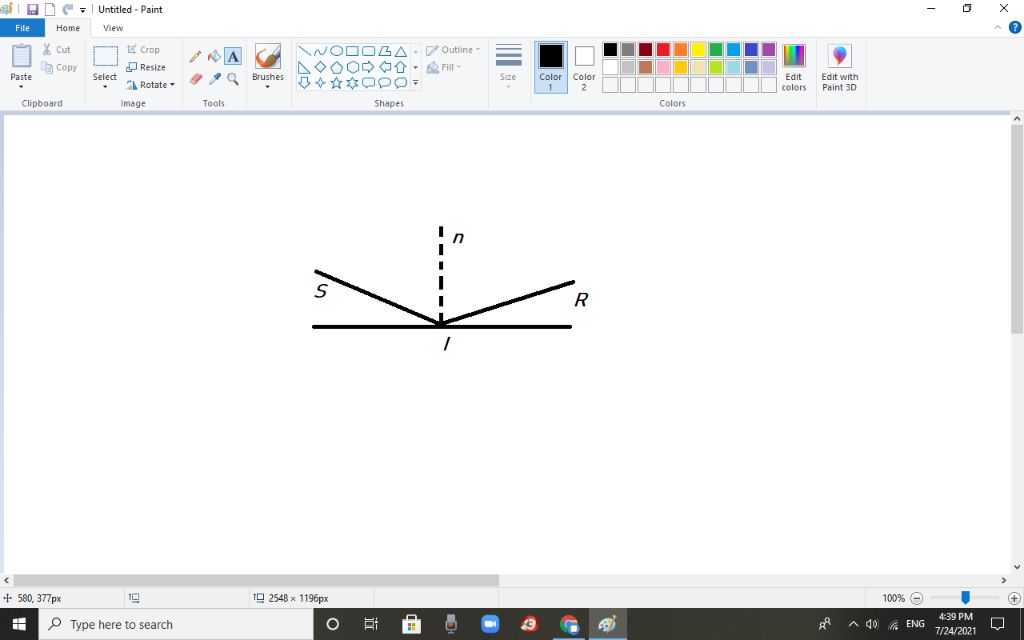
Task: Choose the Six-point star shape
Action: coord(352,83)
